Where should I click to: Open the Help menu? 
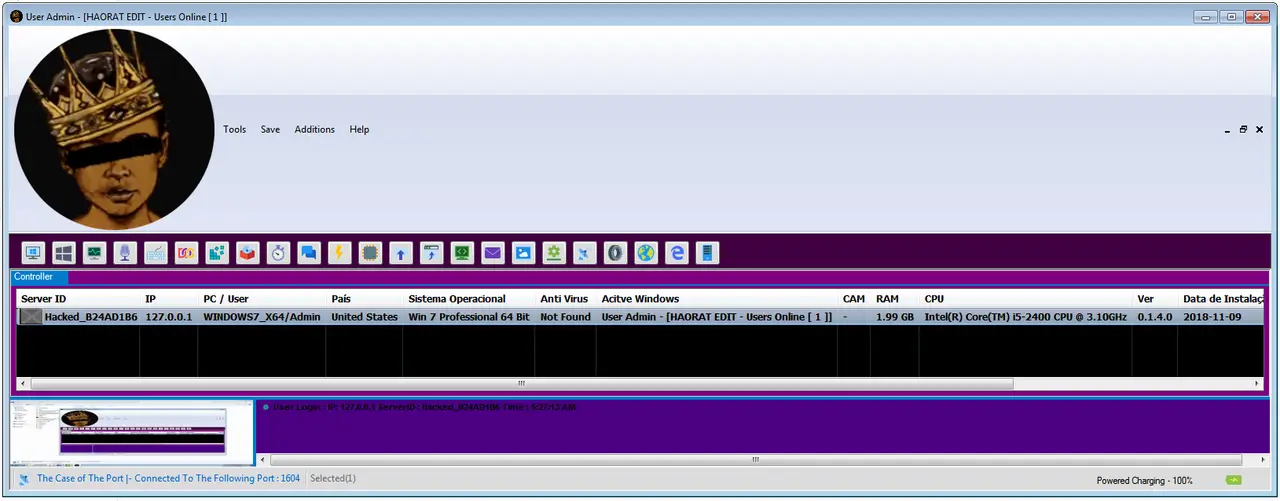coord(359,129)
